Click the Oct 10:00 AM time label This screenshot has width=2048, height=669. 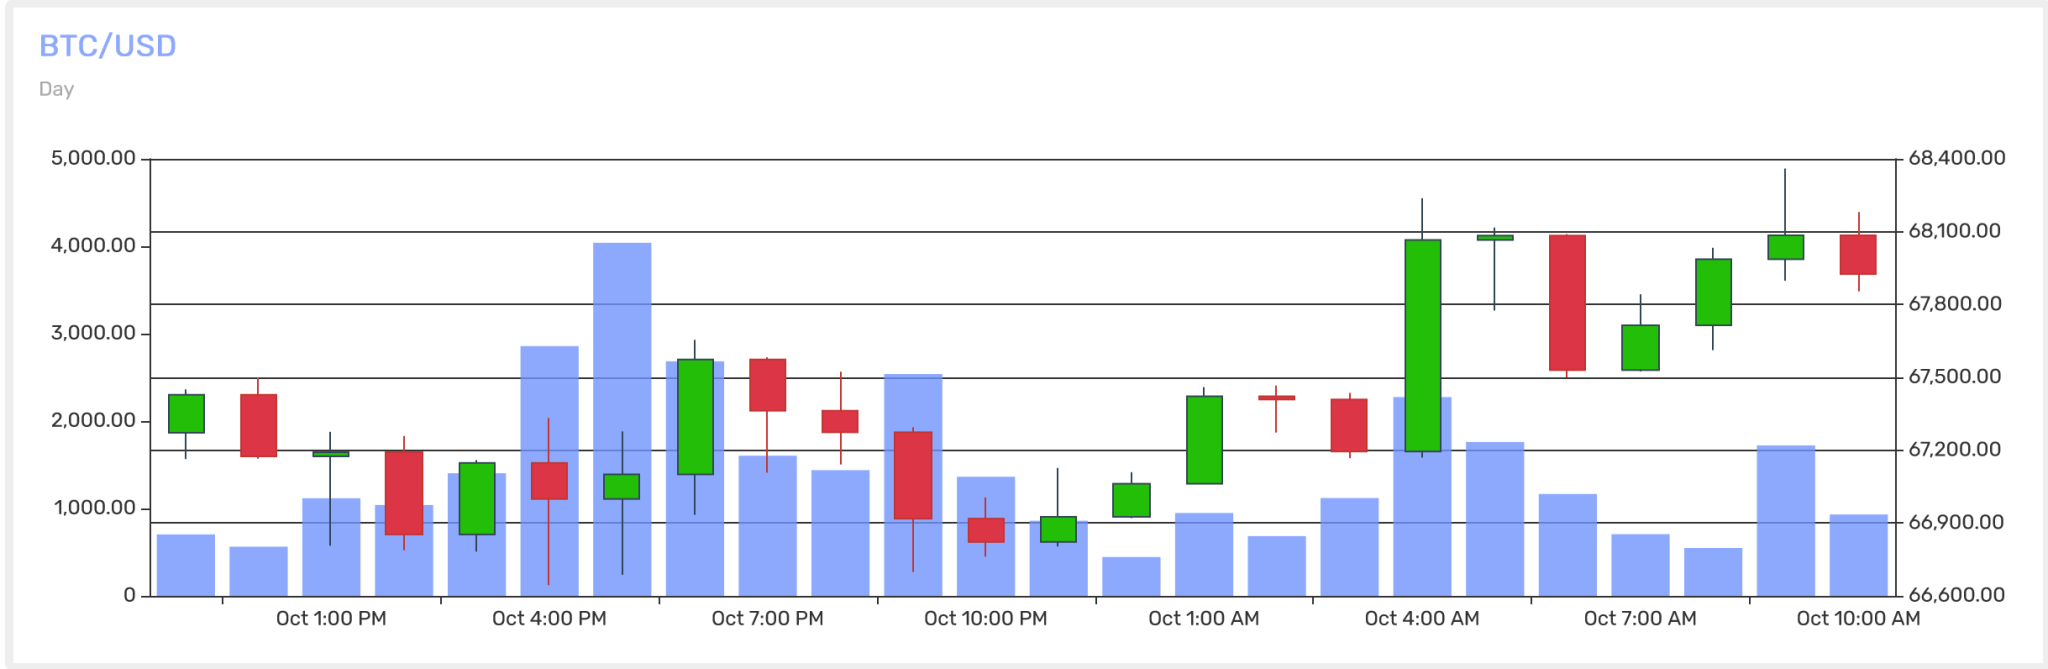[1858, 619]
